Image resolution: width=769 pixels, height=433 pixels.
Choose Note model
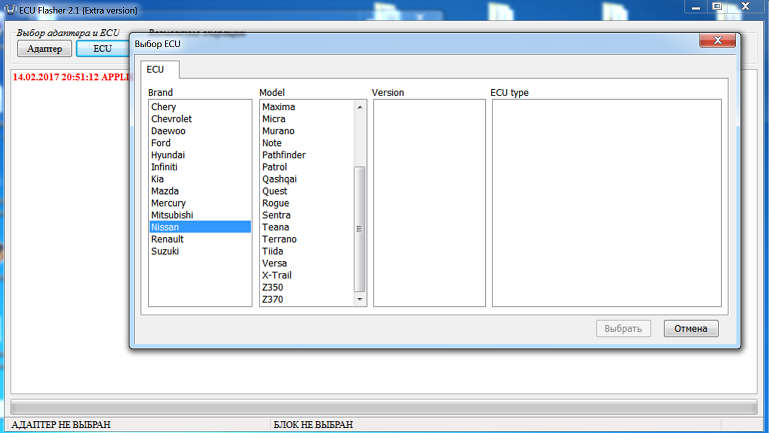pos(307,143)
